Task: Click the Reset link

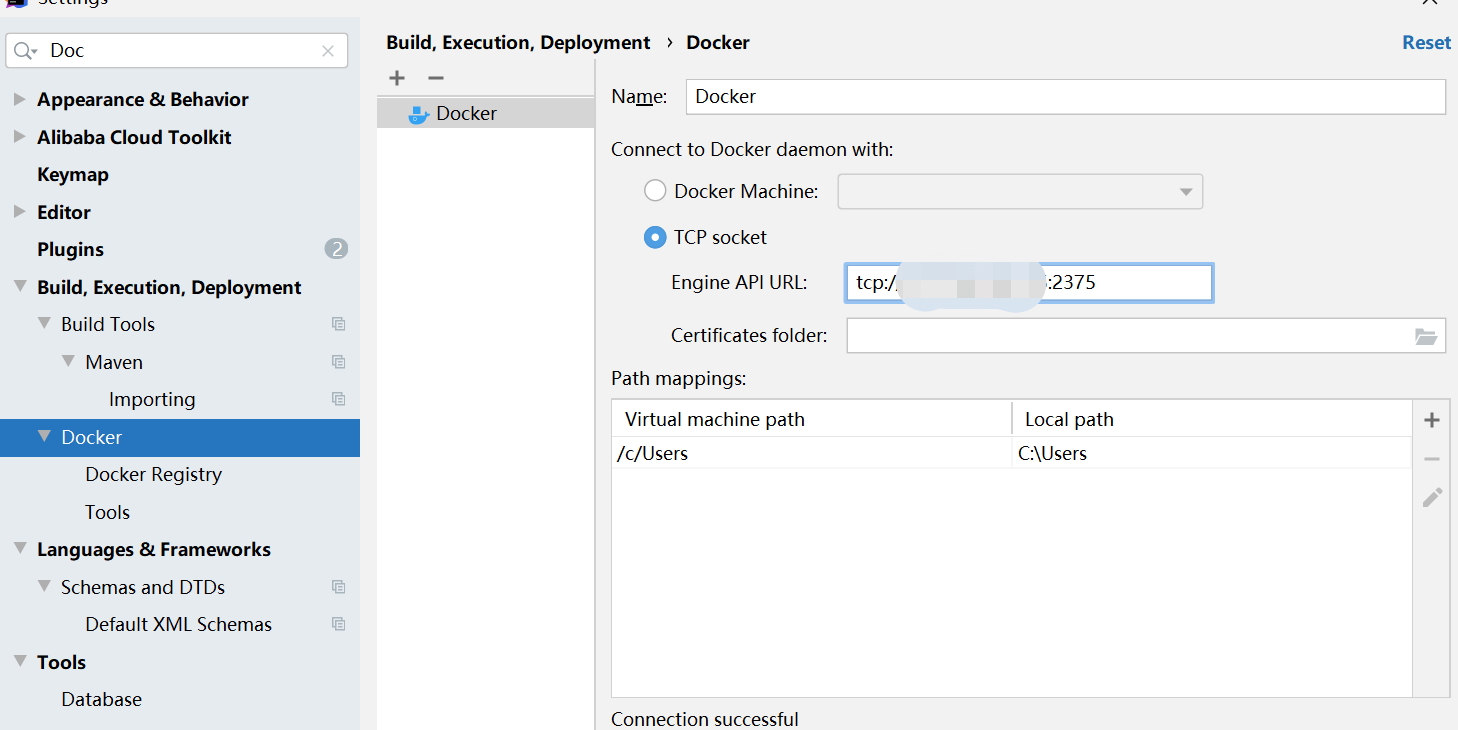Action: pyautogui.click(x=1426, y=42)
